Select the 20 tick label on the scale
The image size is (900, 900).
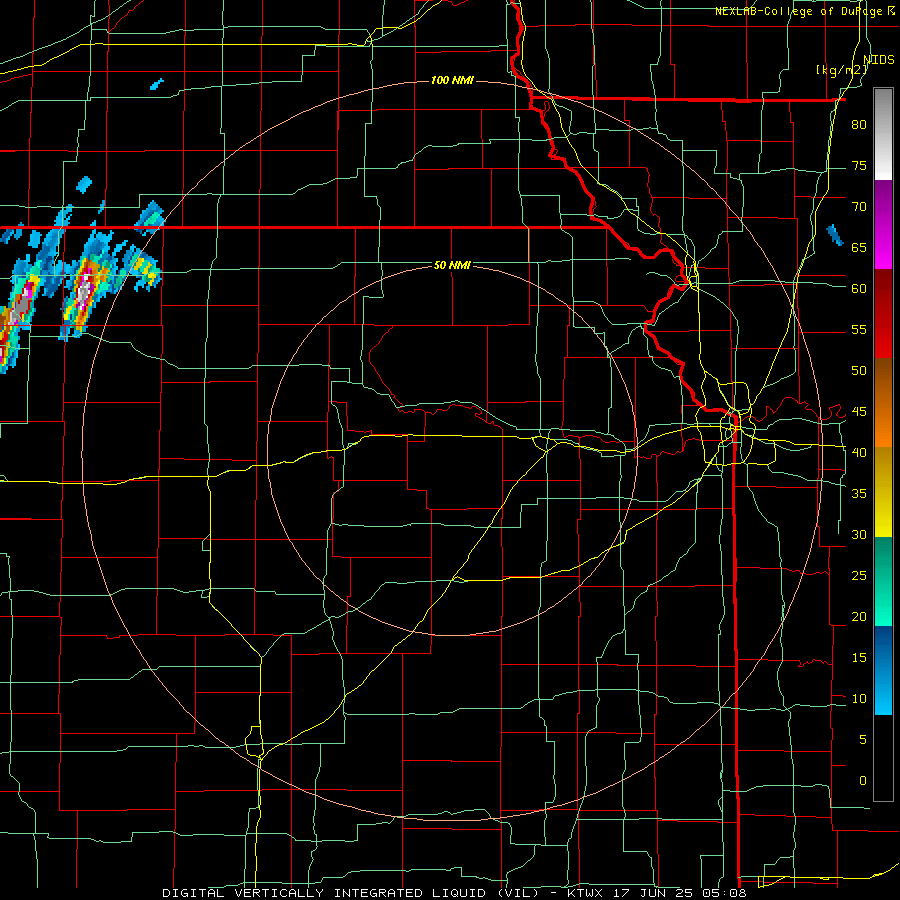pyautogui.click(x=859, y=616)
